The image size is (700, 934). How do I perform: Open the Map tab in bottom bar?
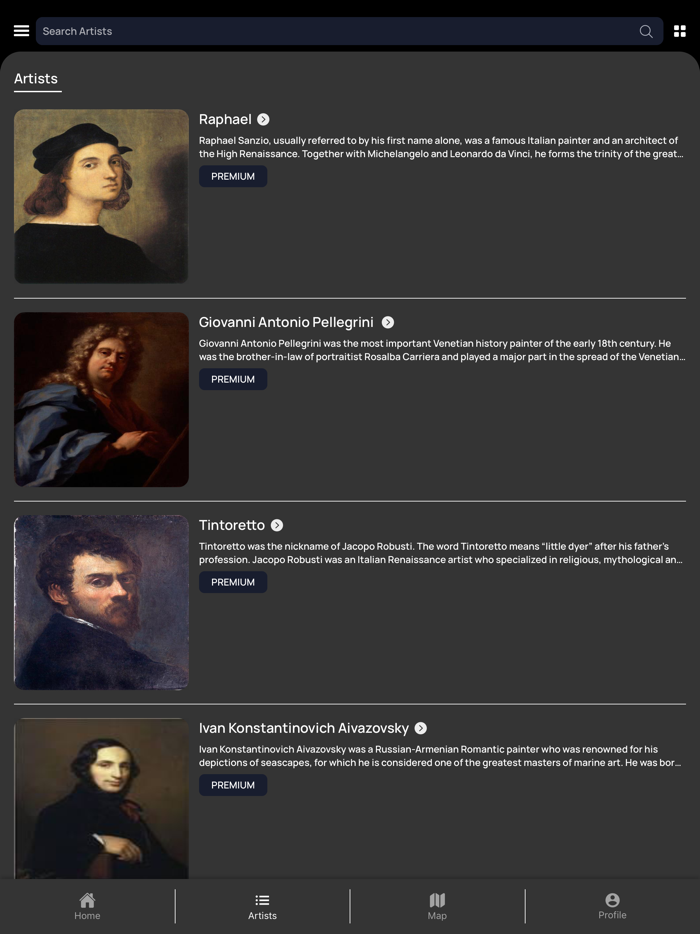click(x=437, y=907)
